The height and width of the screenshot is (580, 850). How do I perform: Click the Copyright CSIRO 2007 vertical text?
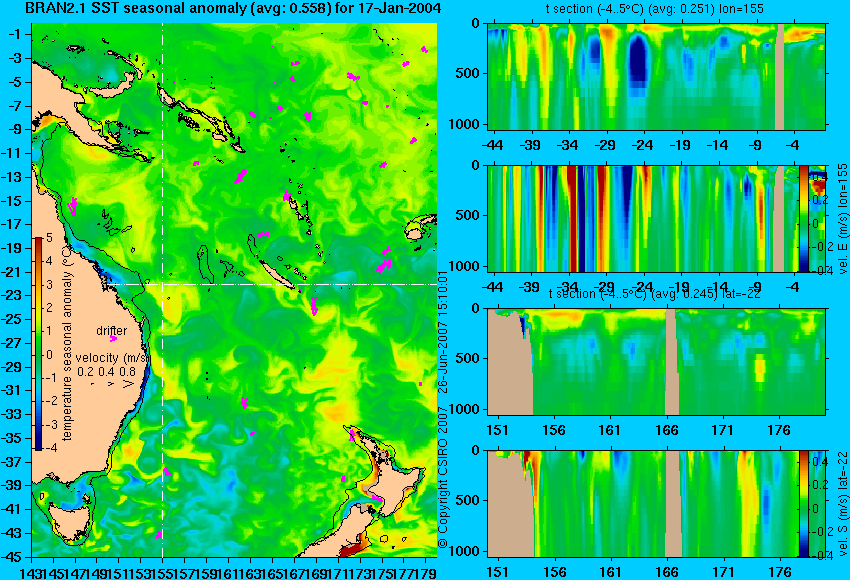[443, 479]
